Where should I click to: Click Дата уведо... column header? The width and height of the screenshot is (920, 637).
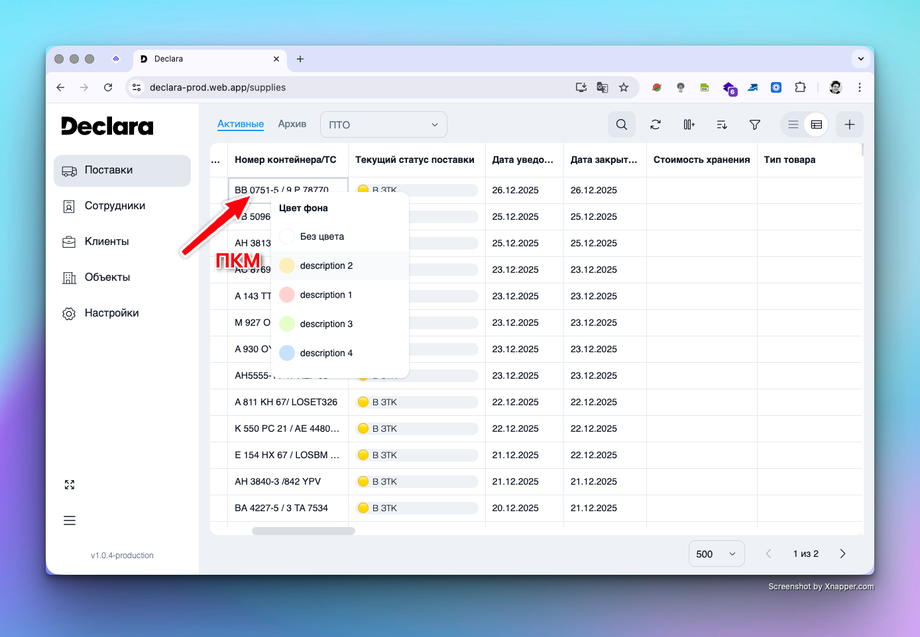(x=523, y=160)
